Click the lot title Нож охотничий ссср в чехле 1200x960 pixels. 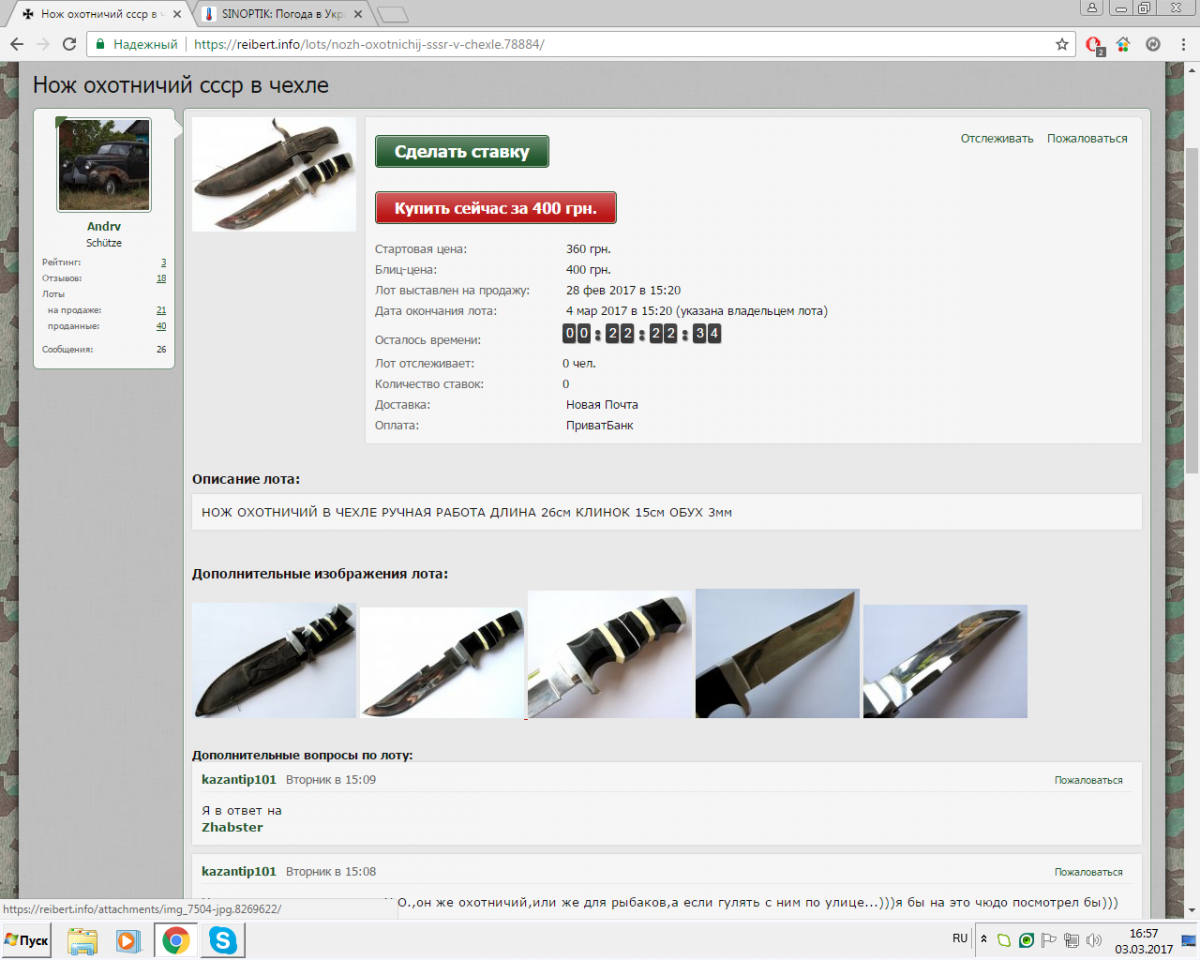pos(181,86)
